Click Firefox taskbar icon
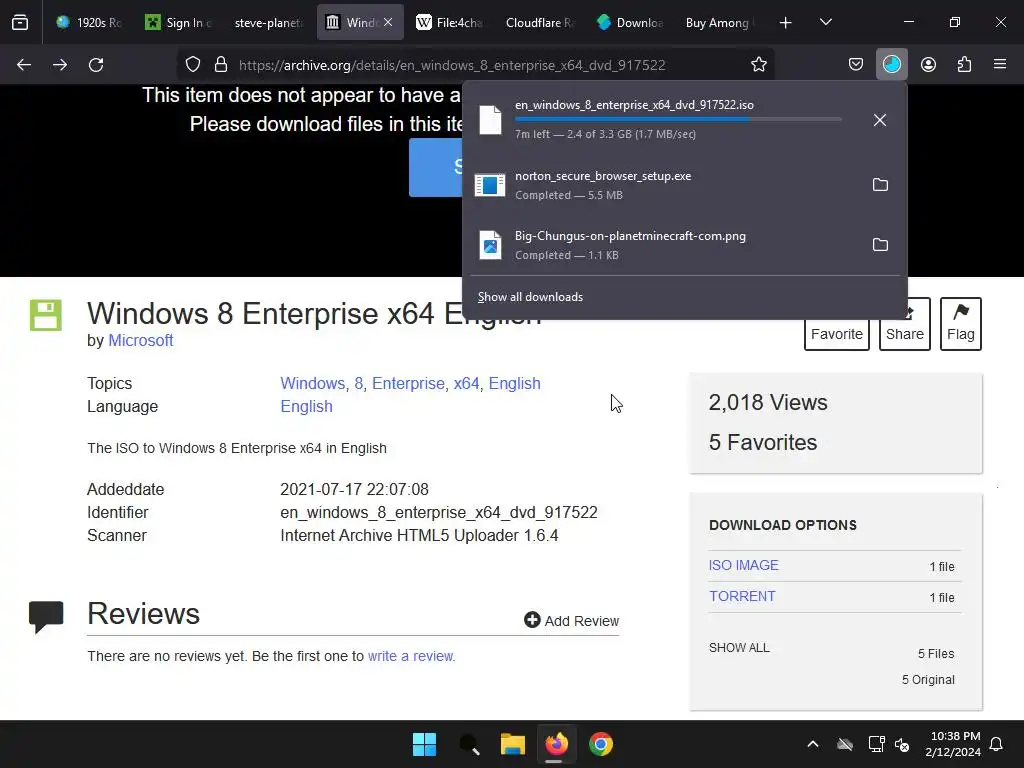 pyautogui.click(x=556, y=744)
